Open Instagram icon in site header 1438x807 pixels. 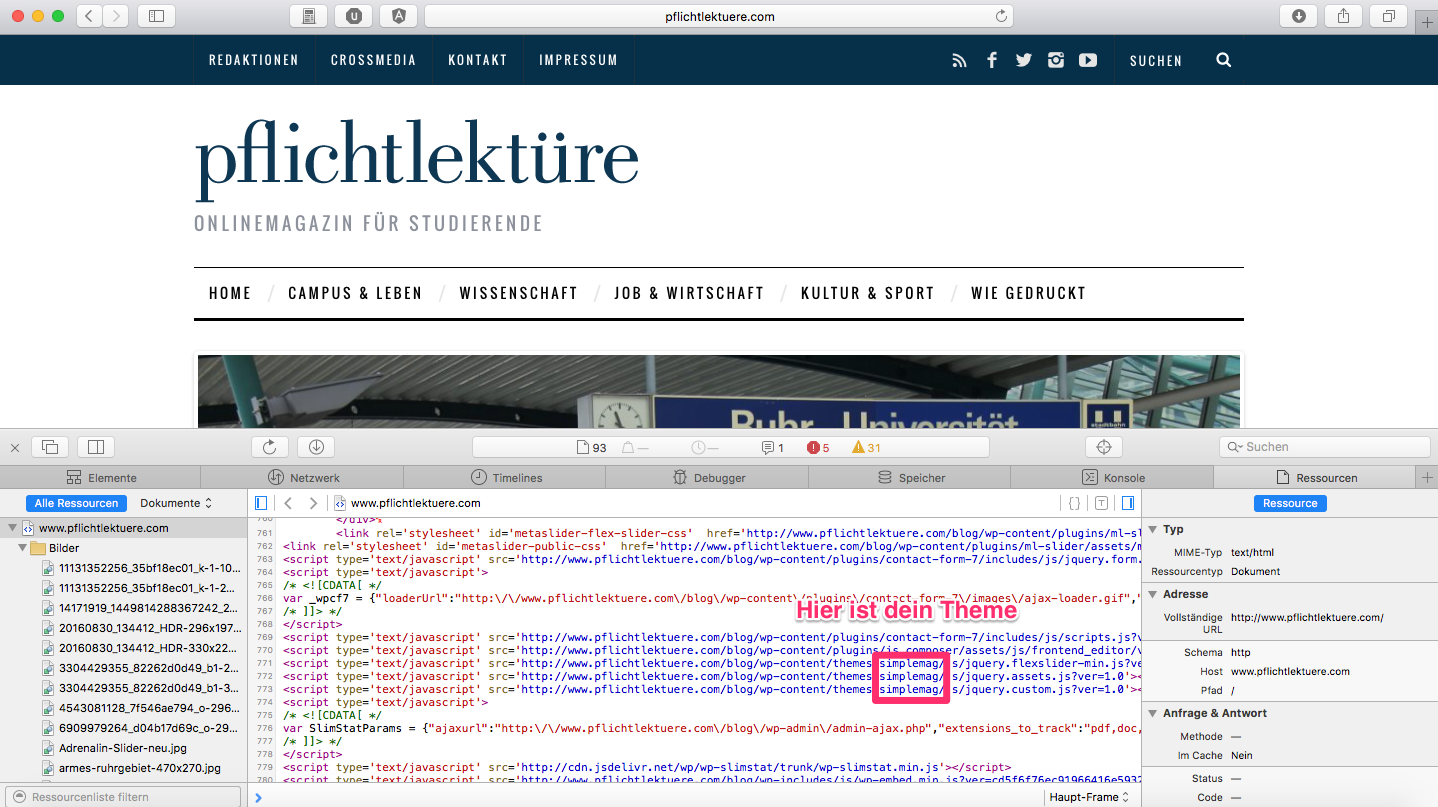tap(1055, 60)
